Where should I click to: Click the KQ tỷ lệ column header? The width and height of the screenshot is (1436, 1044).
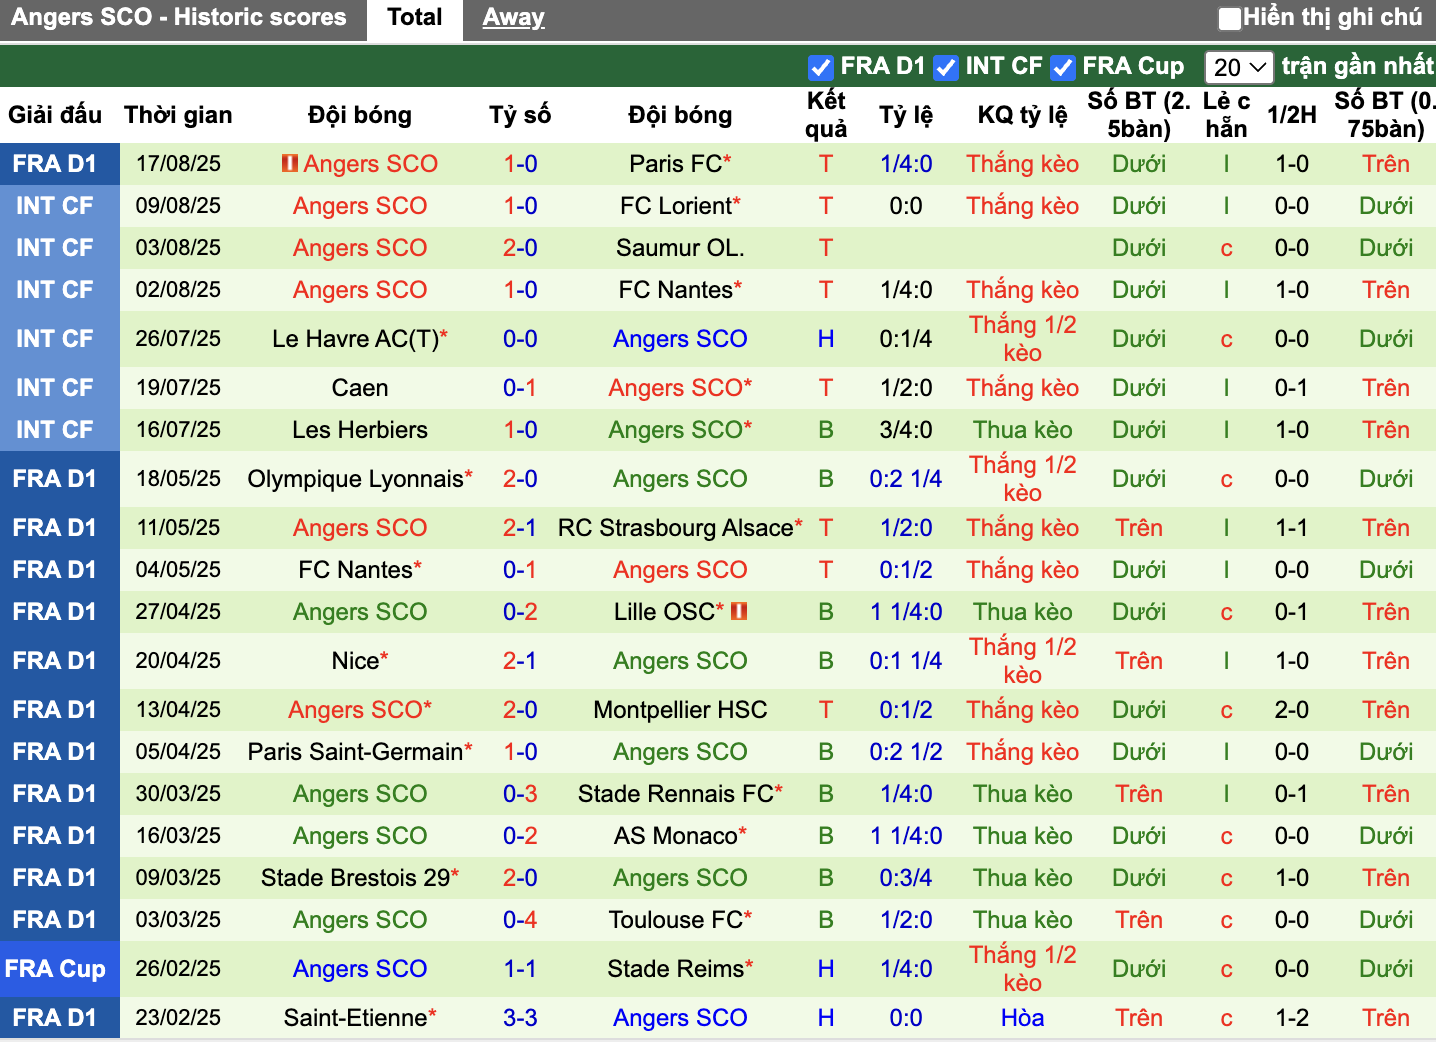[1022, 115]
